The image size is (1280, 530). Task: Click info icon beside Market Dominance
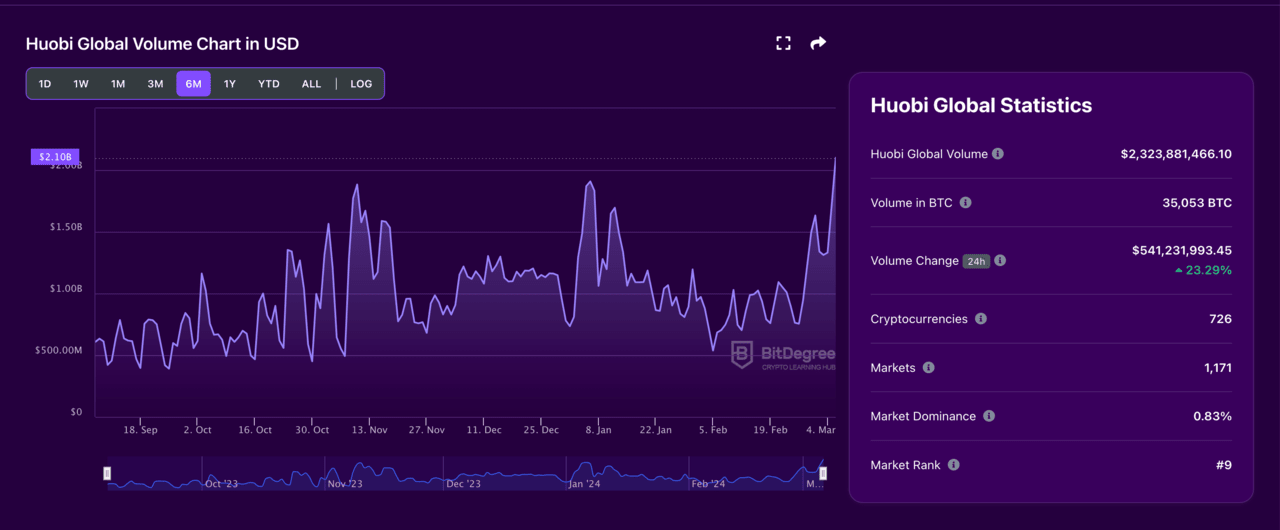989,416
